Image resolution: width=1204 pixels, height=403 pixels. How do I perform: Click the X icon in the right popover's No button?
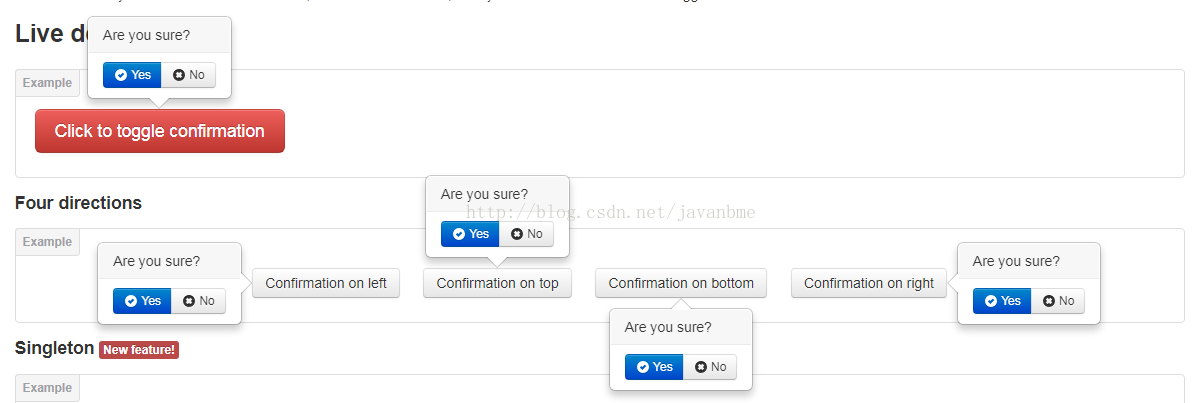coord(1049,301)
